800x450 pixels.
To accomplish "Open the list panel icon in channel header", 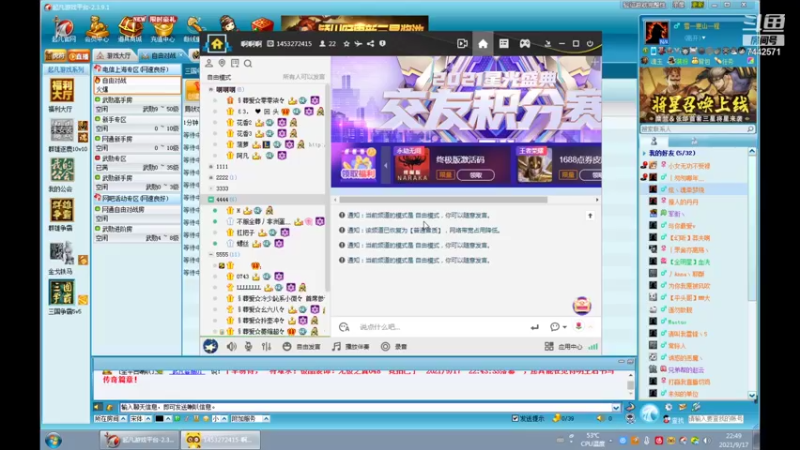I will (x=504, y=44).
